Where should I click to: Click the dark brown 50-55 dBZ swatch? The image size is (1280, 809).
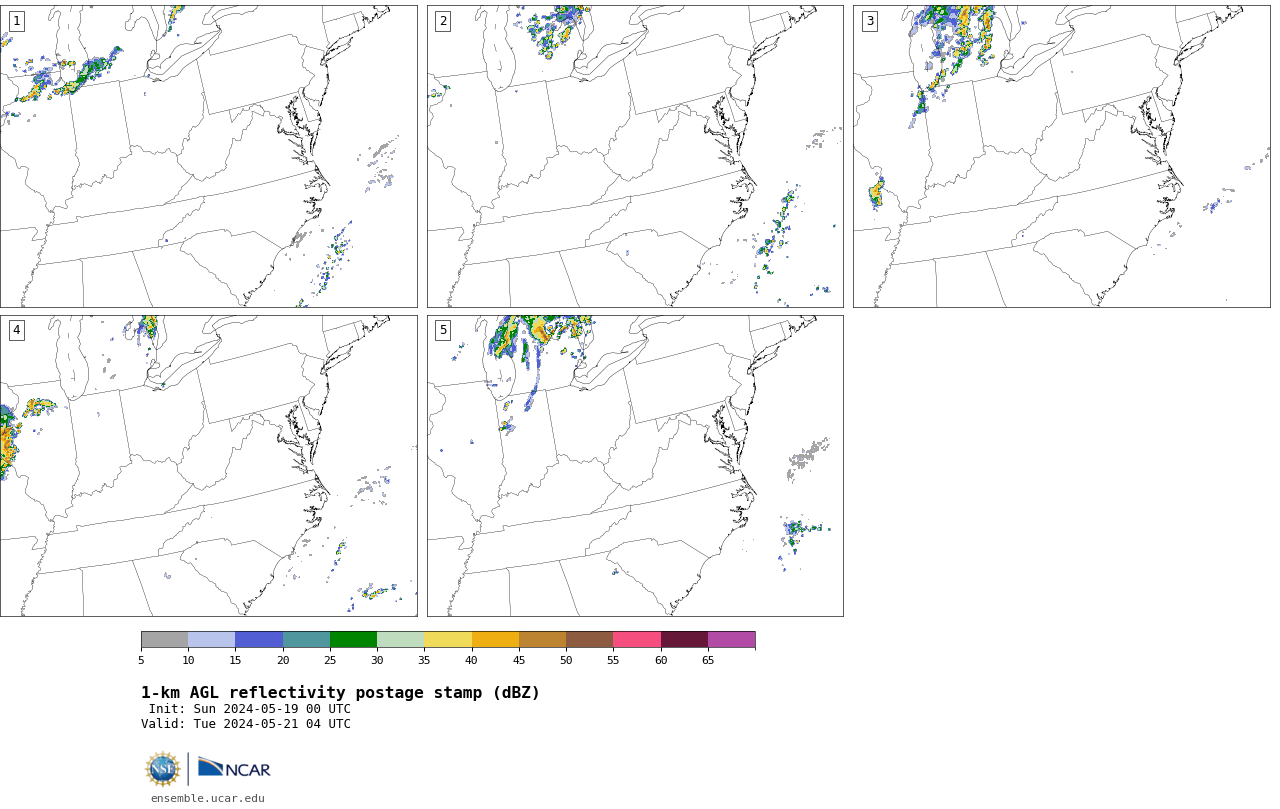tap(590, 640)
